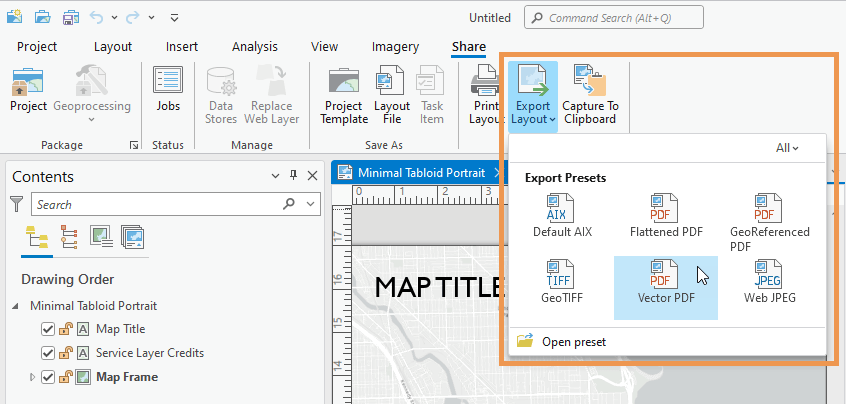Select List By Element Type view

click(x=69, y=237)
